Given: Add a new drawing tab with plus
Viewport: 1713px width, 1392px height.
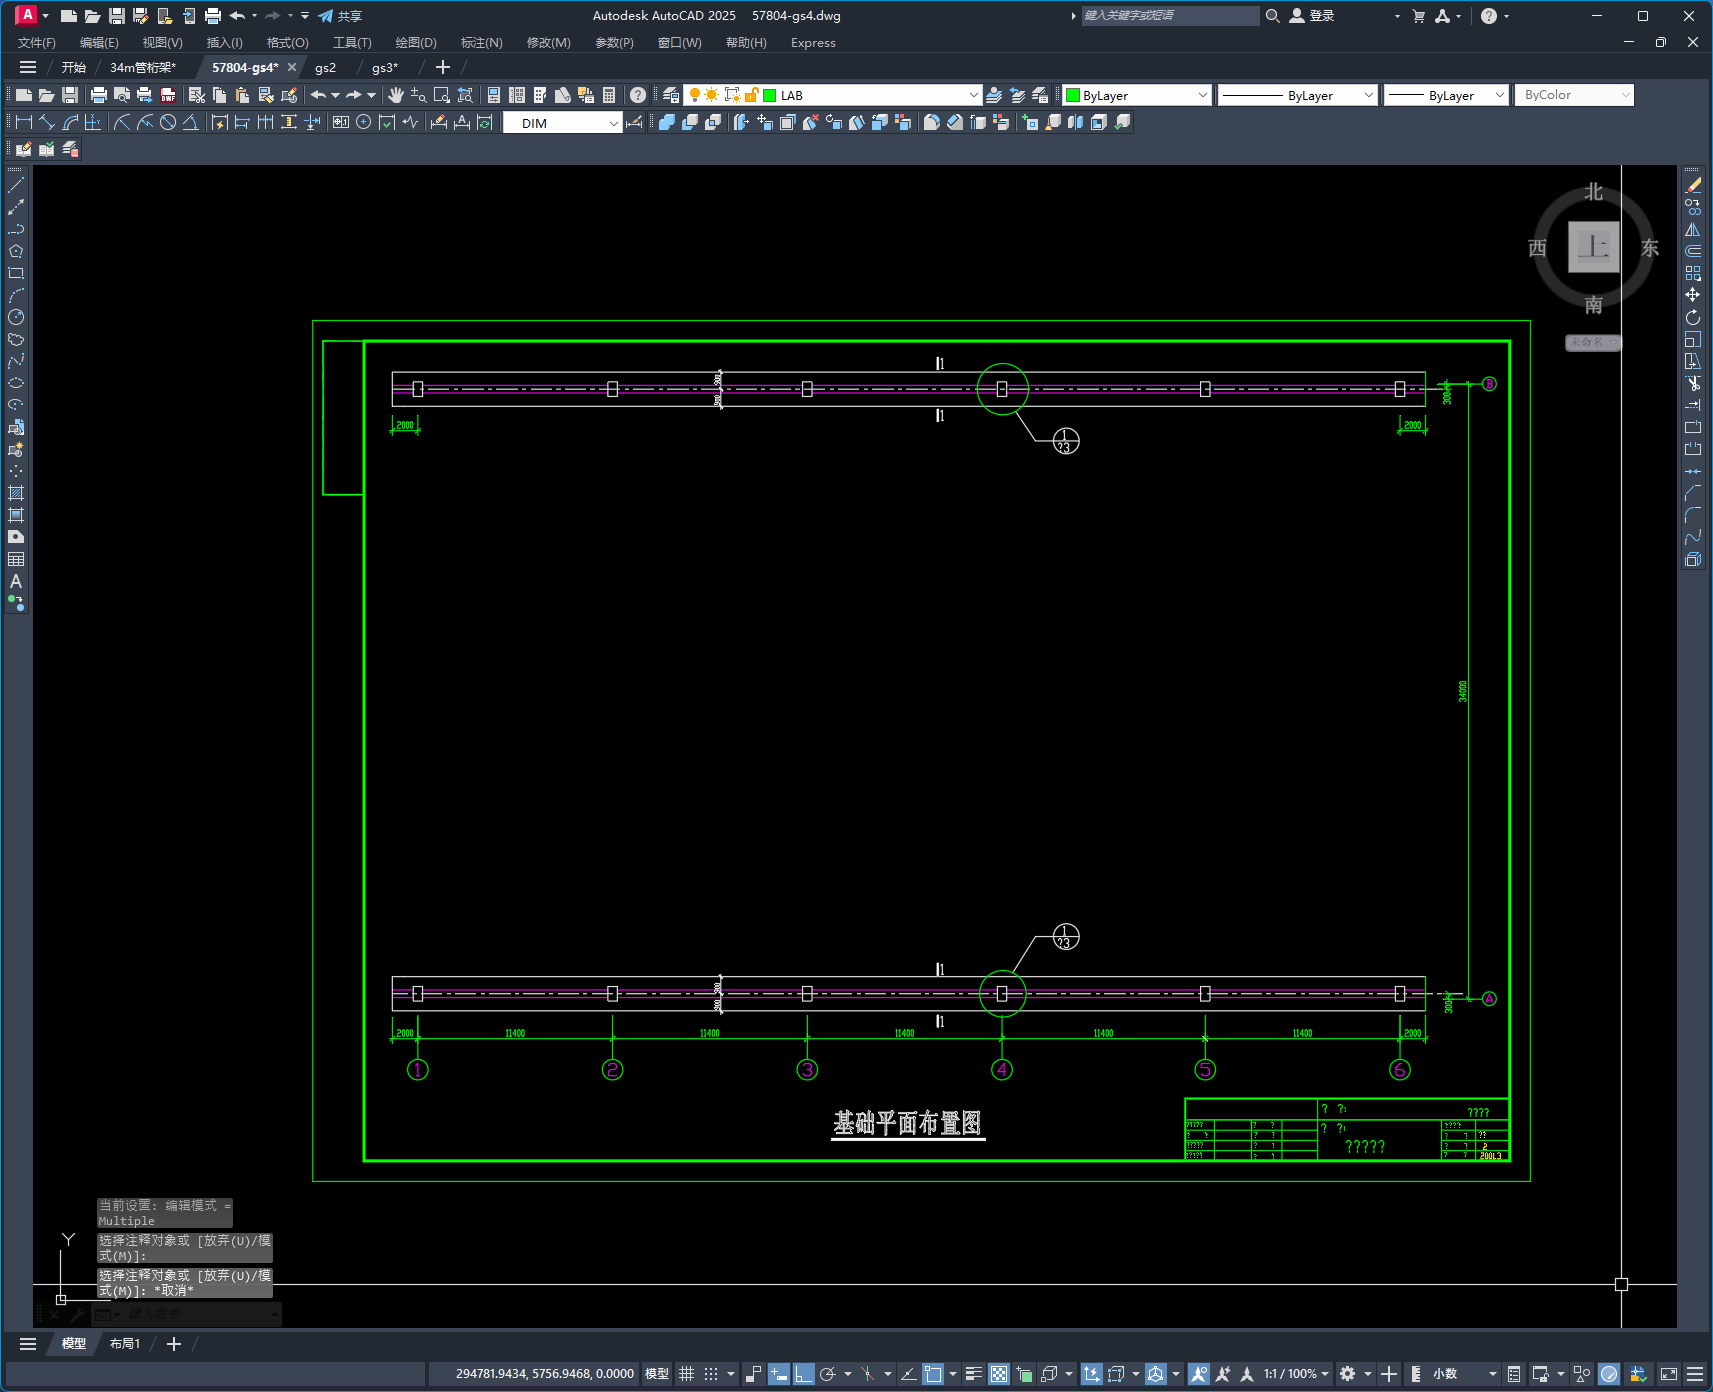Looking at the screenshot, I should pyautogui.click(x=443, y=67).
